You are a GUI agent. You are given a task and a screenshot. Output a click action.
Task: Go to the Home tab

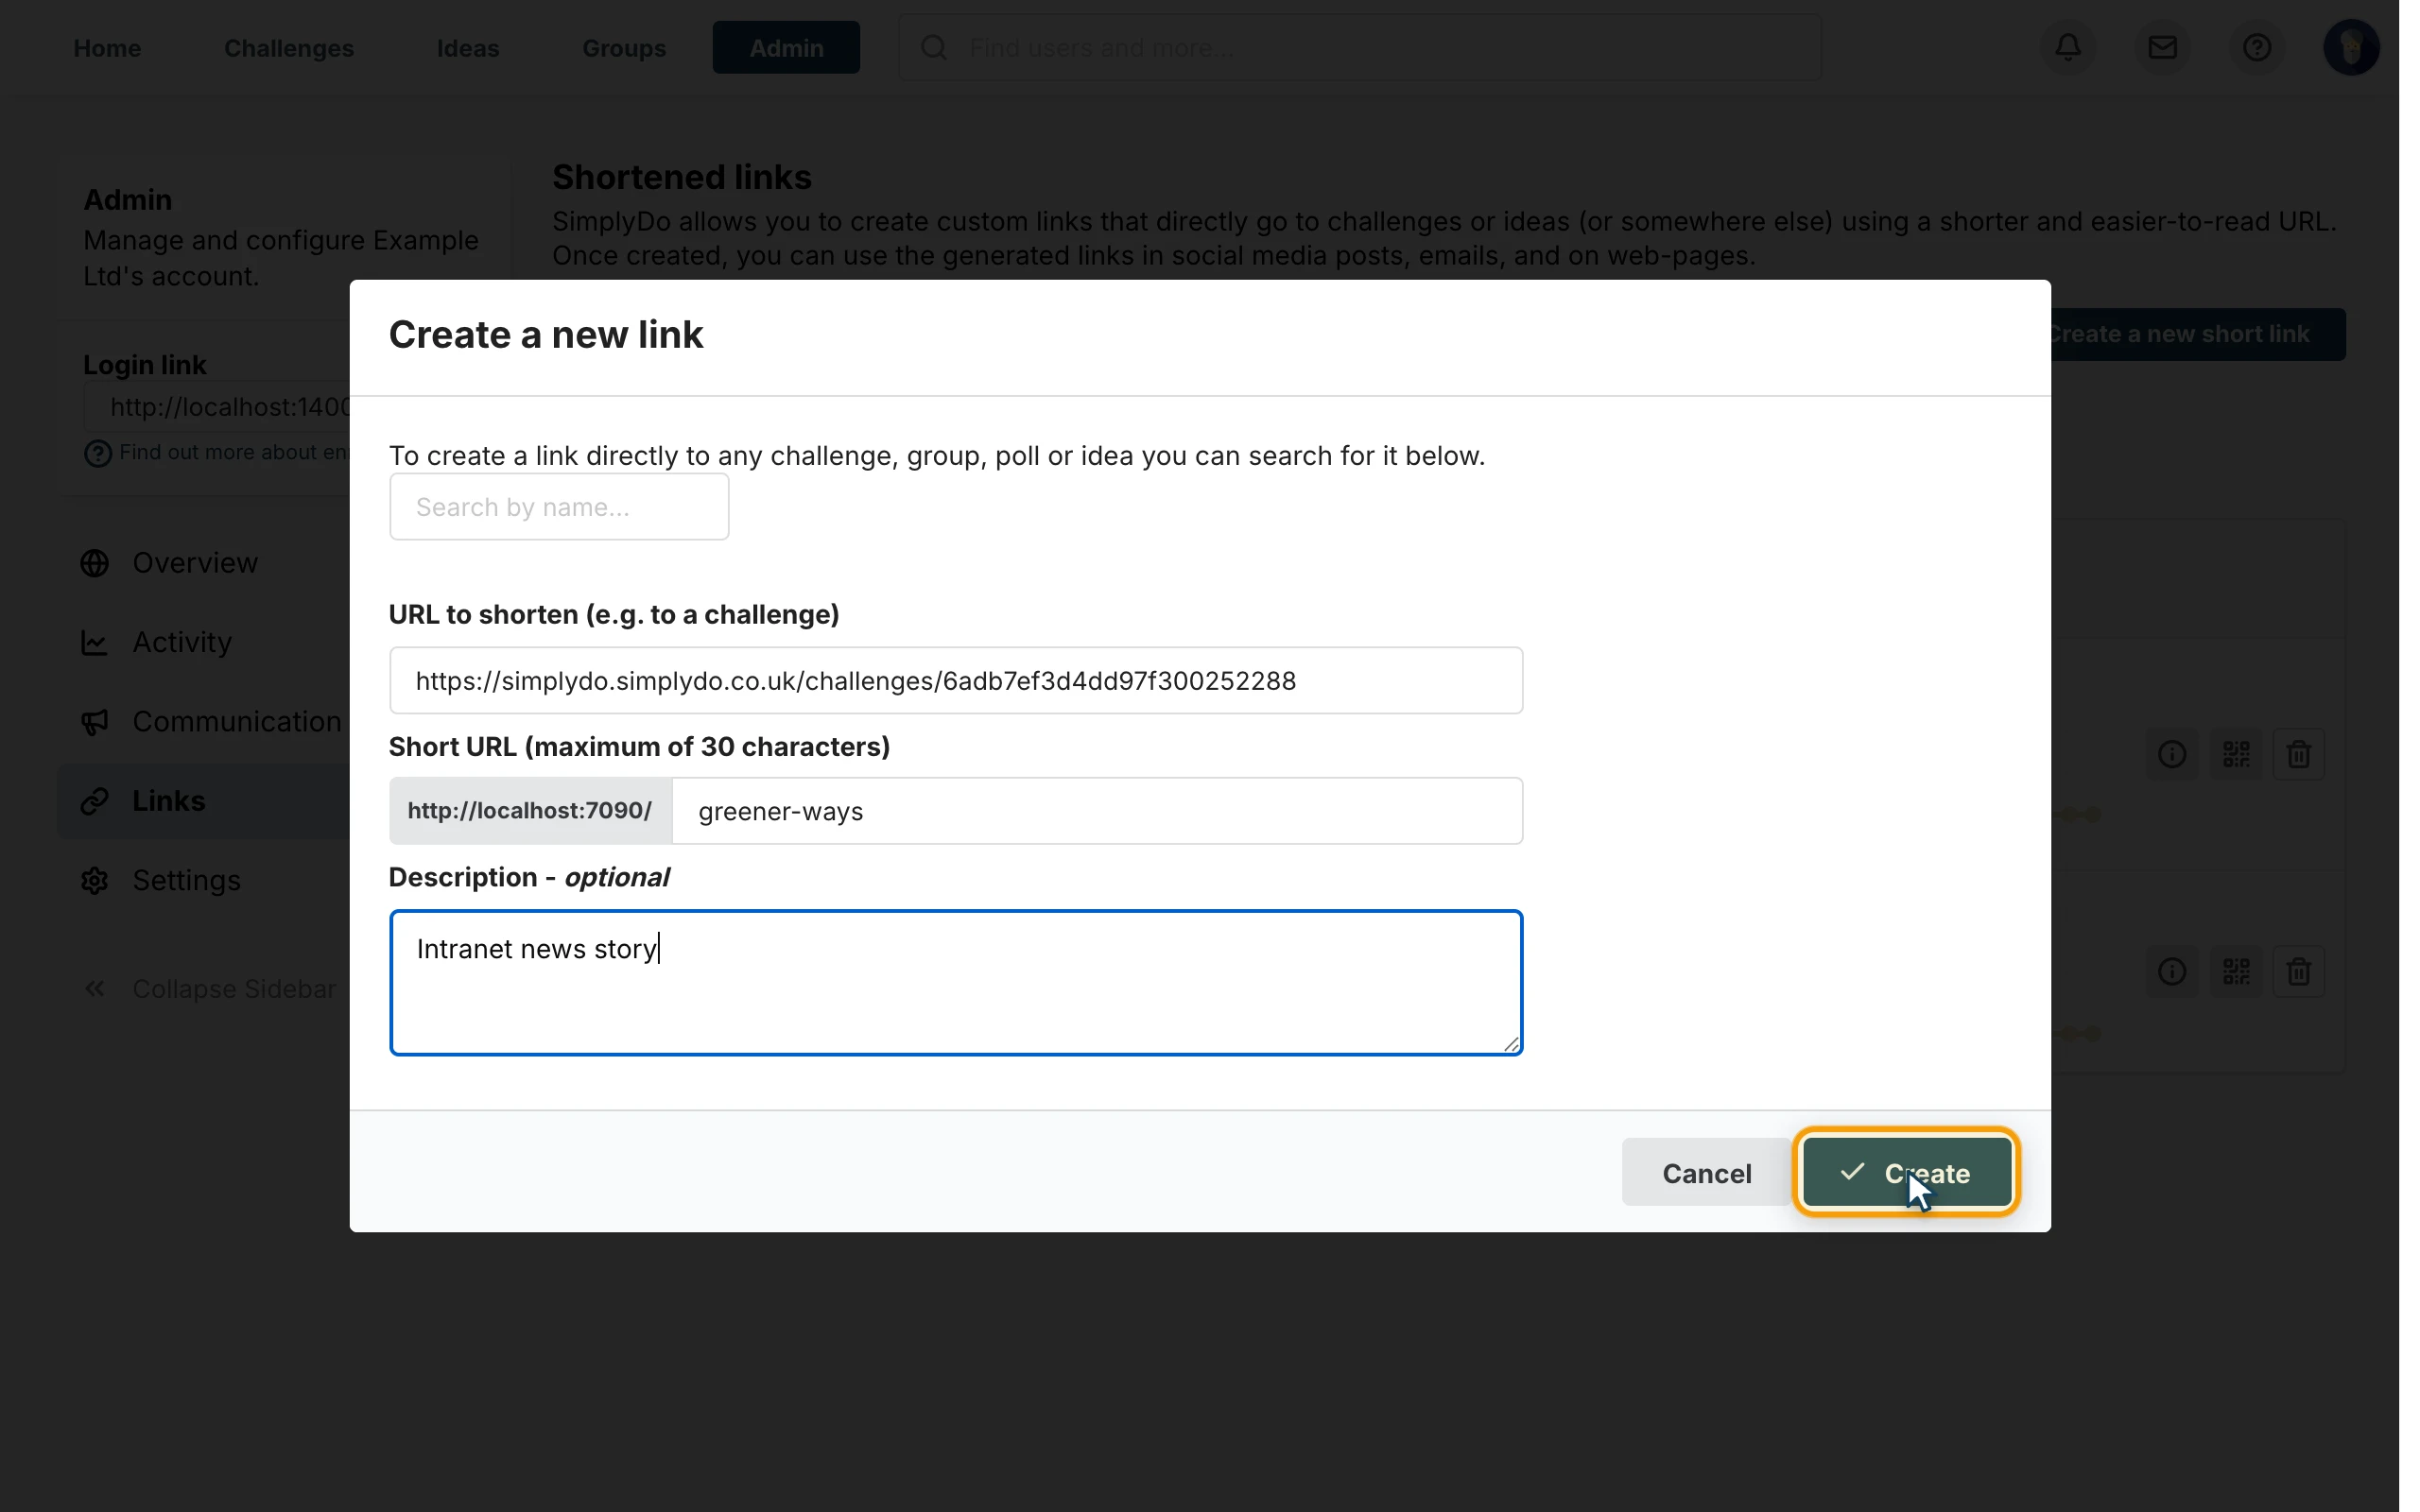[x=107, y=48]
